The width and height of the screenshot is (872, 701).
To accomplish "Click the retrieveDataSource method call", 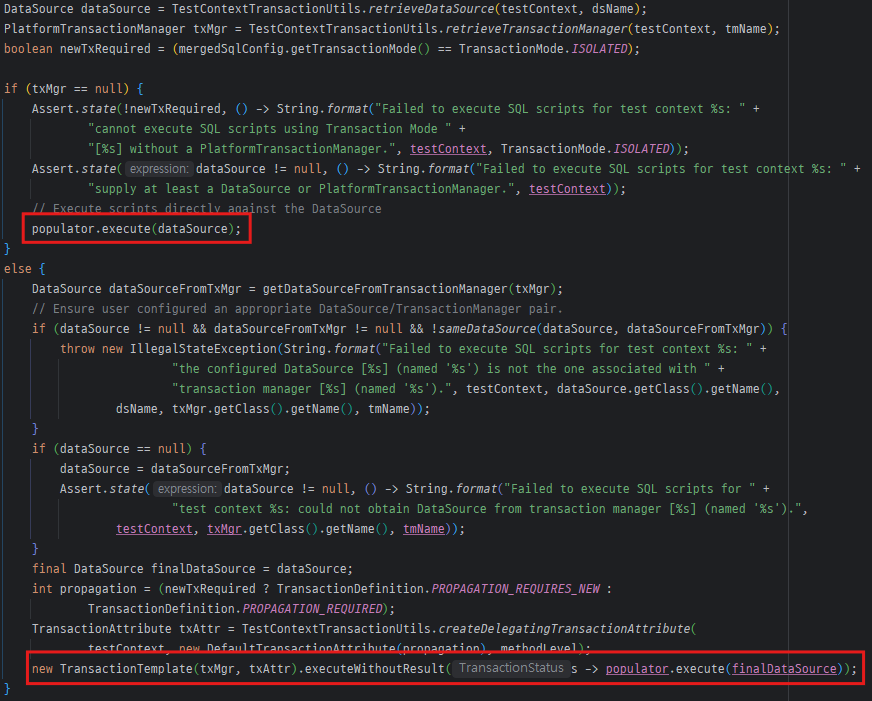I will 431,9.
